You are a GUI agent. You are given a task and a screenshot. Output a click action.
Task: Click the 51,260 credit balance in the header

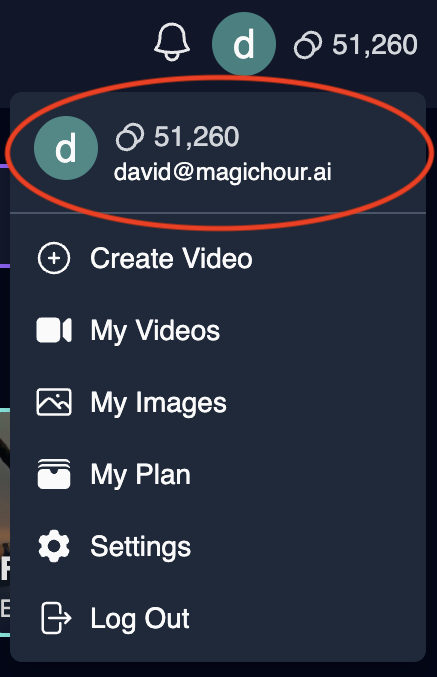pos(374,44)
